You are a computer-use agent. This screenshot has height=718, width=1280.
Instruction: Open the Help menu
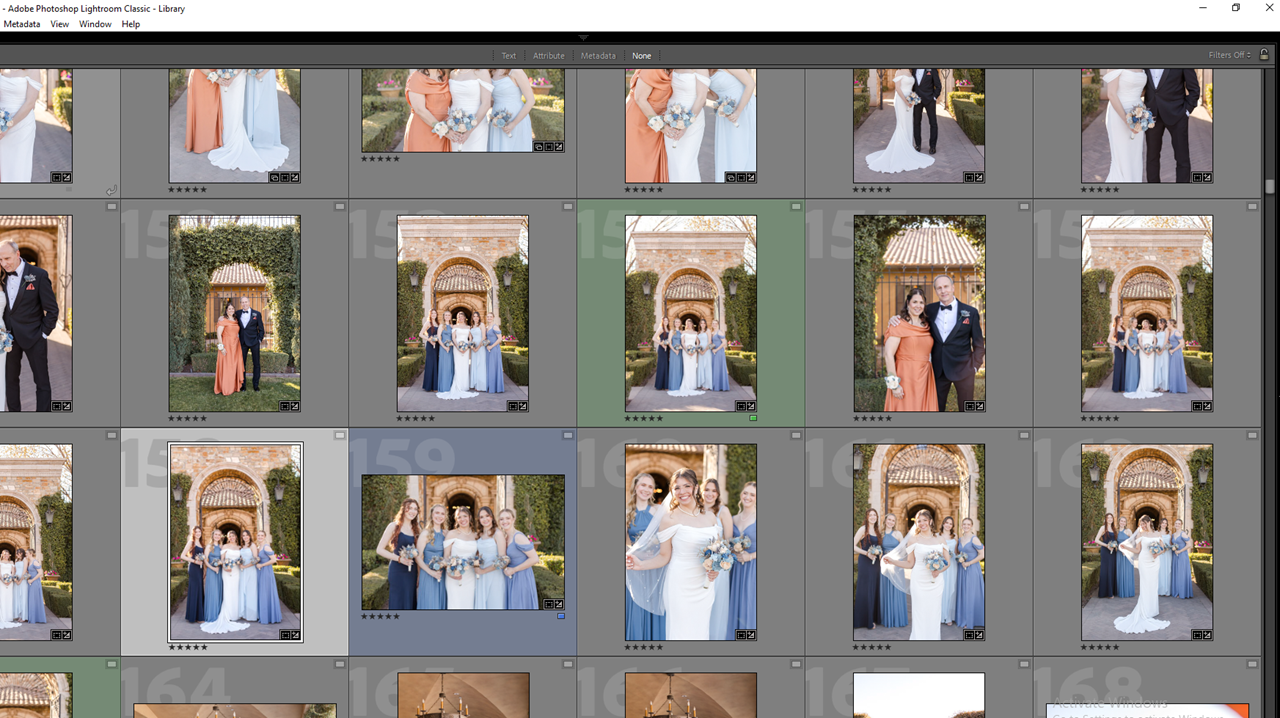click(131, 24)
